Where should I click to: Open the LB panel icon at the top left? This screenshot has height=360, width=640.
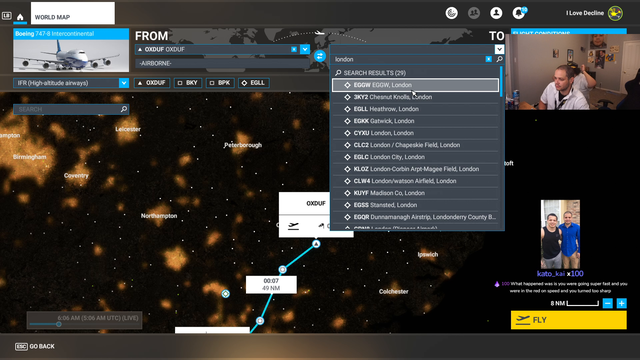point(7,16)
